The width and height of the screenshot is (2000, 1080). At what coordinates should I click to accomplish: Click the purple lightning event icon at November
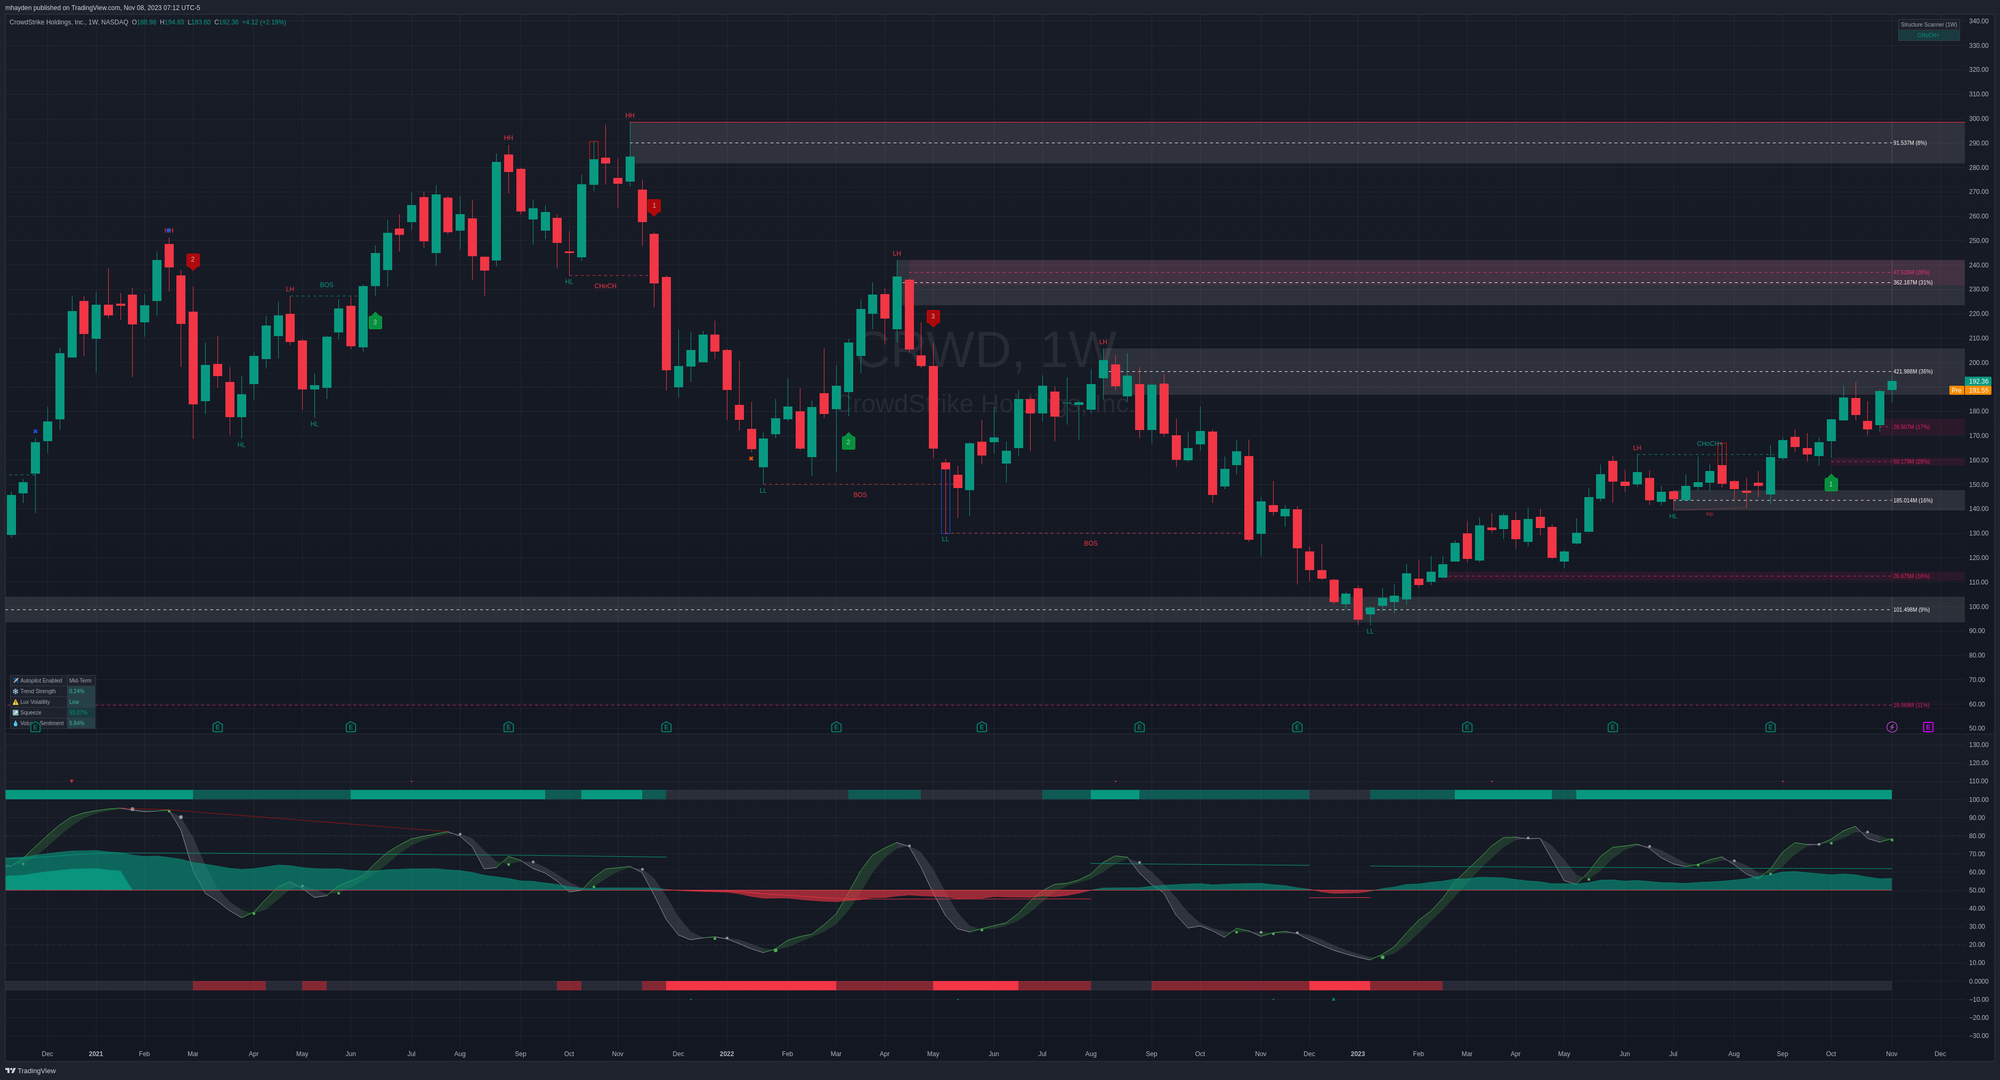(1892, 727)
